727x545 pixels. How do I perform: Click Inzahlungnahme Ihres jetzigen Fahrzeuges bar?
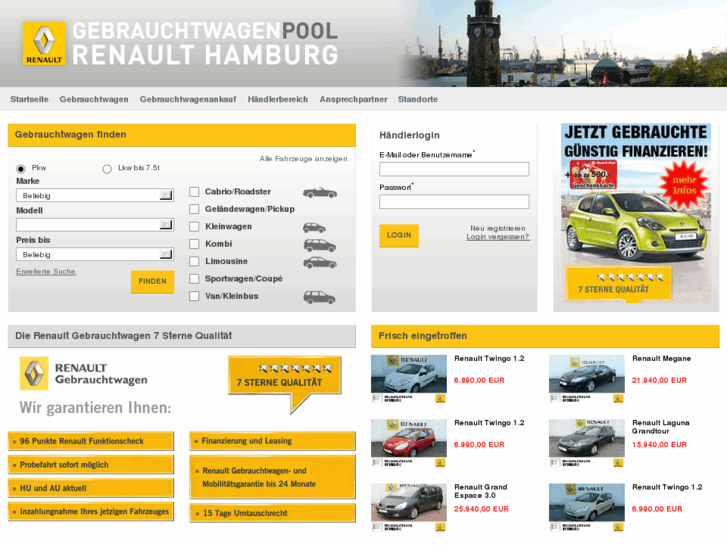coord(91,512)
